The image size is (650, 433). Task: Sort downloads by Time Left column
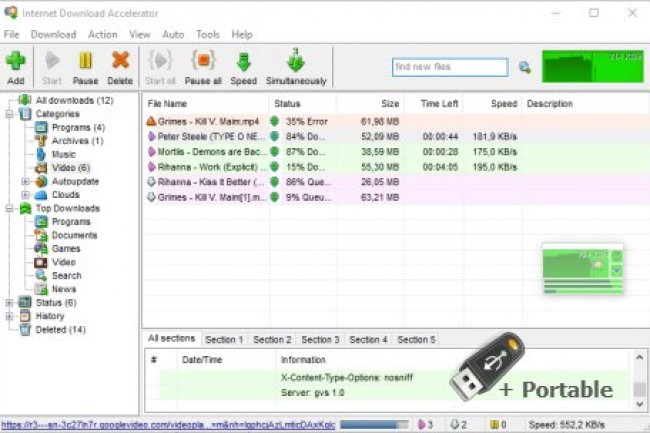pos(440,103)
